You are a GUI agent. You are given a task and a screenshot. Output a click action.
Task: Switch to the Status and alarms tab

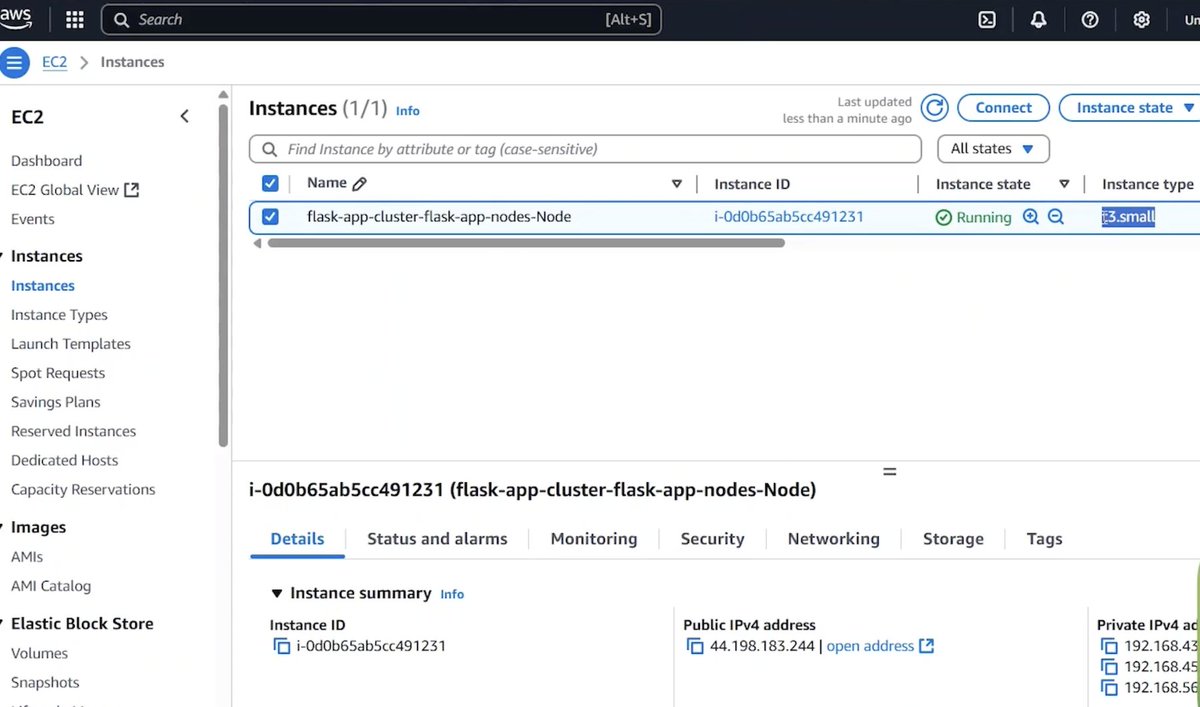click(x=437, y=539)
